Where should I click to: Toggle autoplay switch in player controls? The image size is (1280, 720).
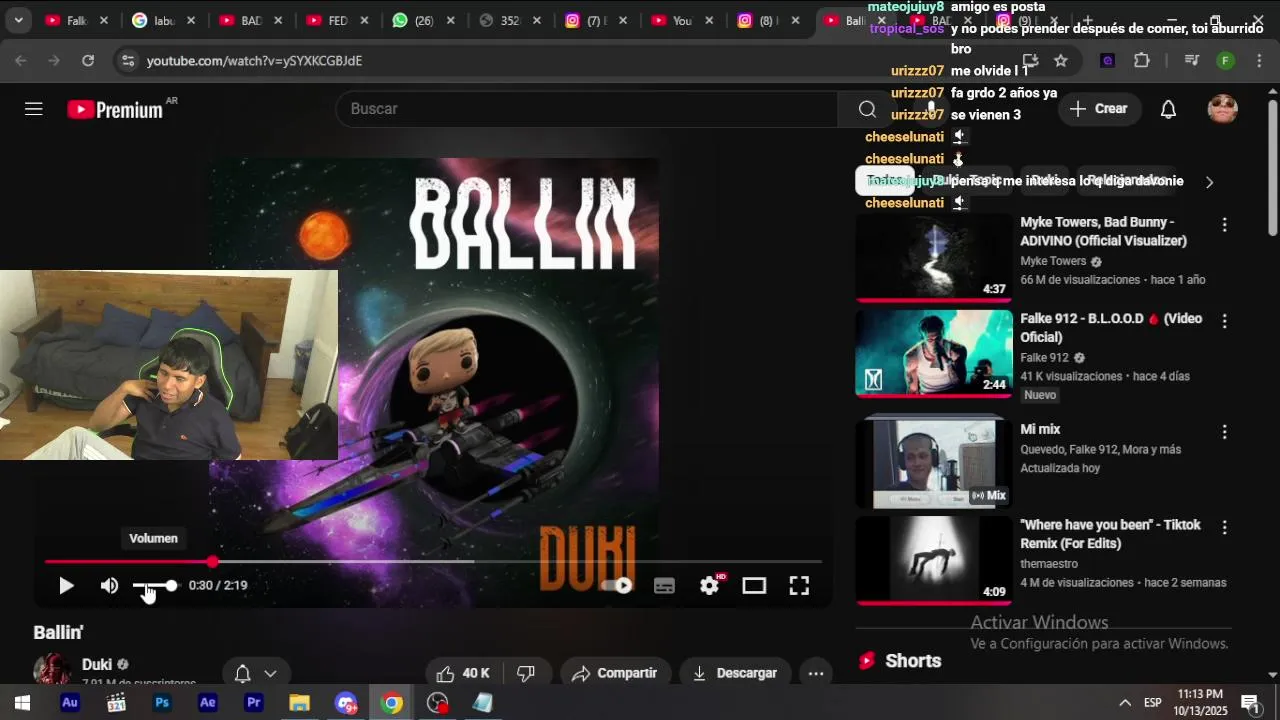pyautogui.click(x=618, y=586)
